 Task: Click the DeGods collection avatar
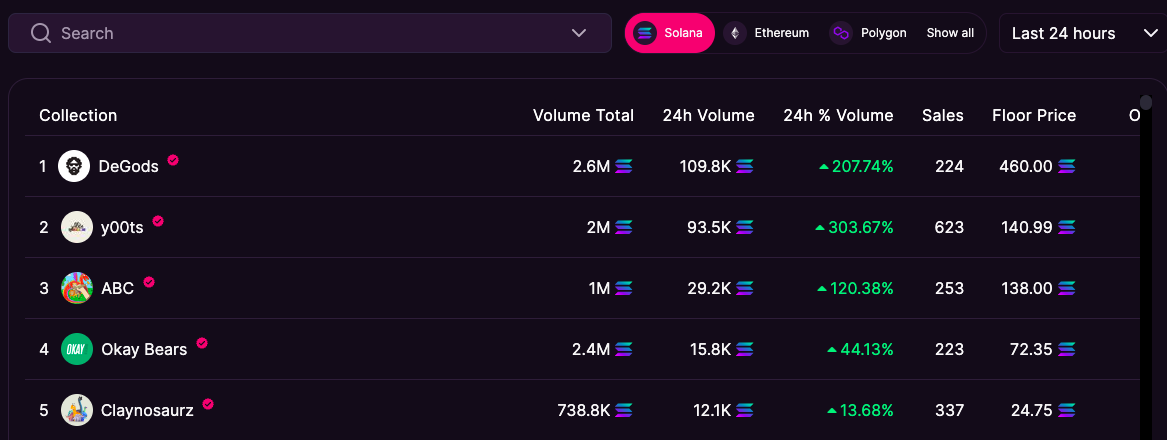click(x=74, y=166)
